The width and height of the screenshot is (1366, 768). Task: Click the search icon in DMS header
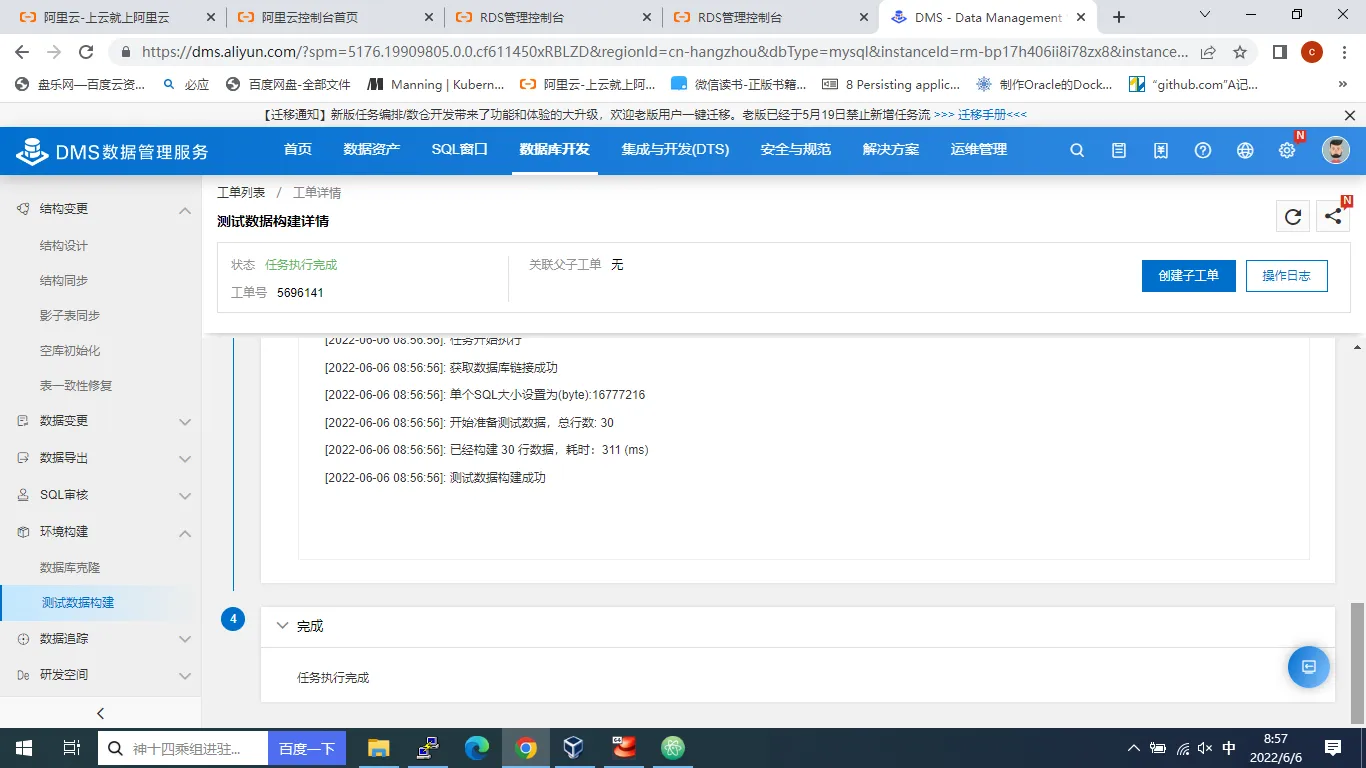(x=1077, y=150)
